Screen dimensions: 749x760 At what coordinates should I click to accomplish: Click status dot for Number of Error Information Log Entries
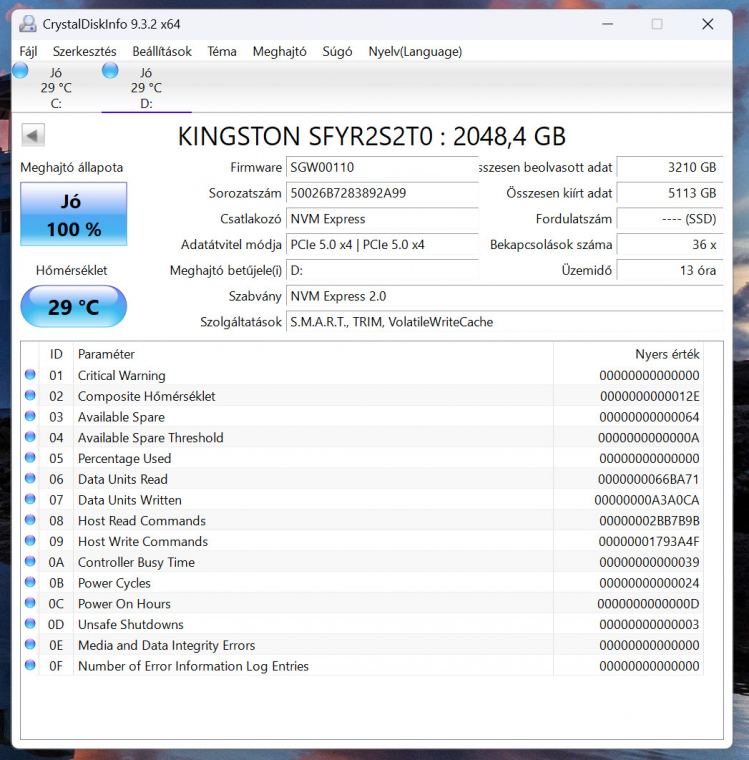point(30,665)
